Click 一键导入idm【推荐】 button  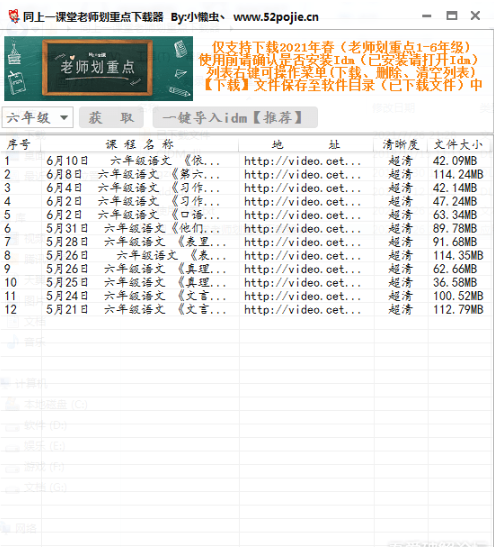pyautogui.click(x=235, y=118)
